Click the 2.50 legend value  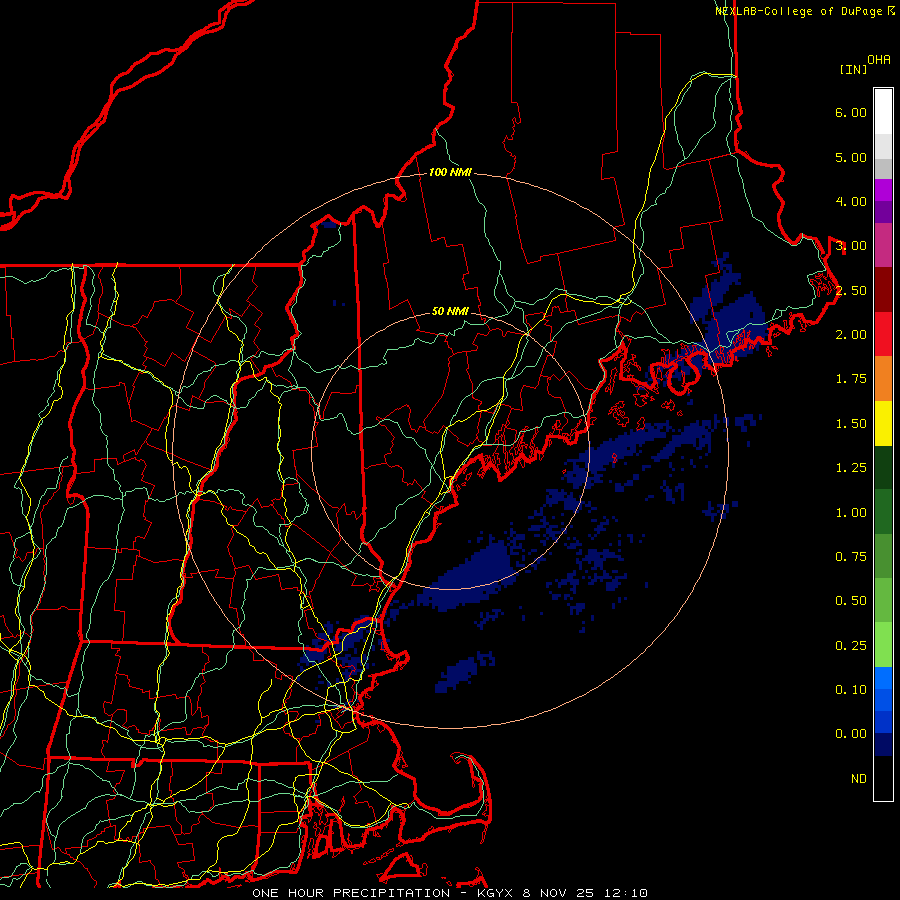point(850,290)
